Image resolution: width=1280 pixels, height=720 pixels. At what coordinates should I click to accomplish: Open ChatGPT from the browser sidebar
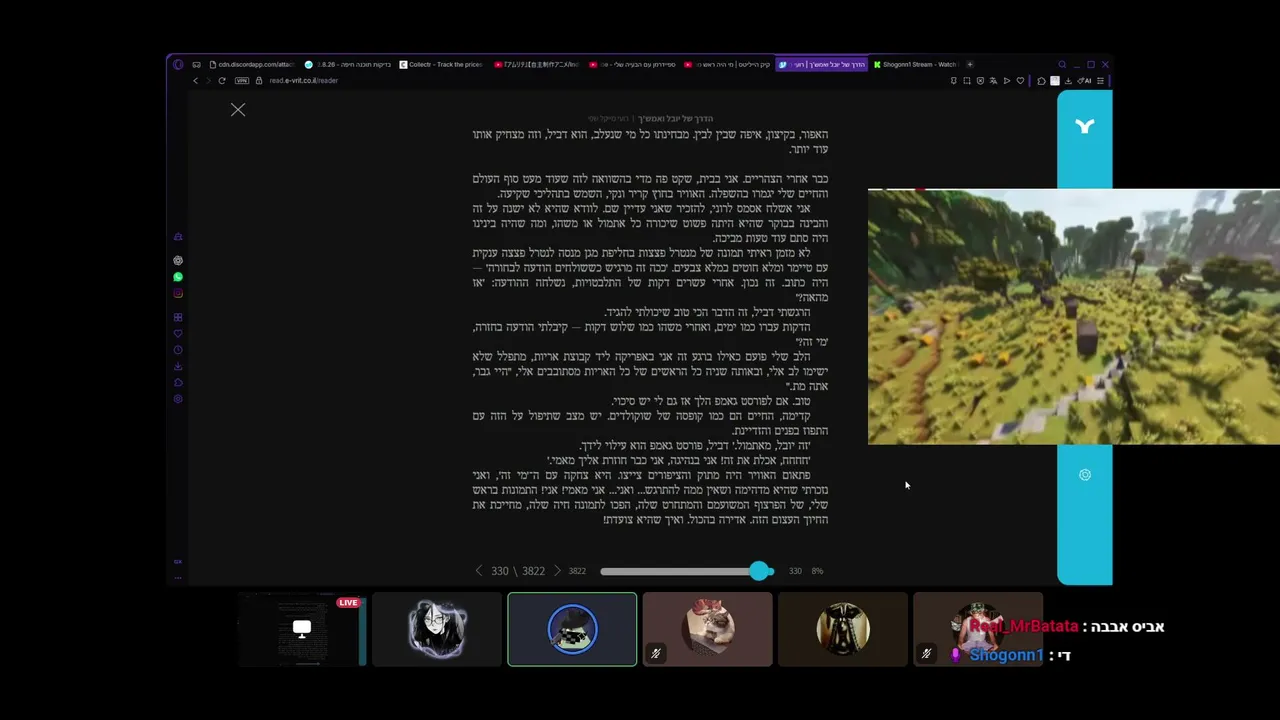coord(178,260)
